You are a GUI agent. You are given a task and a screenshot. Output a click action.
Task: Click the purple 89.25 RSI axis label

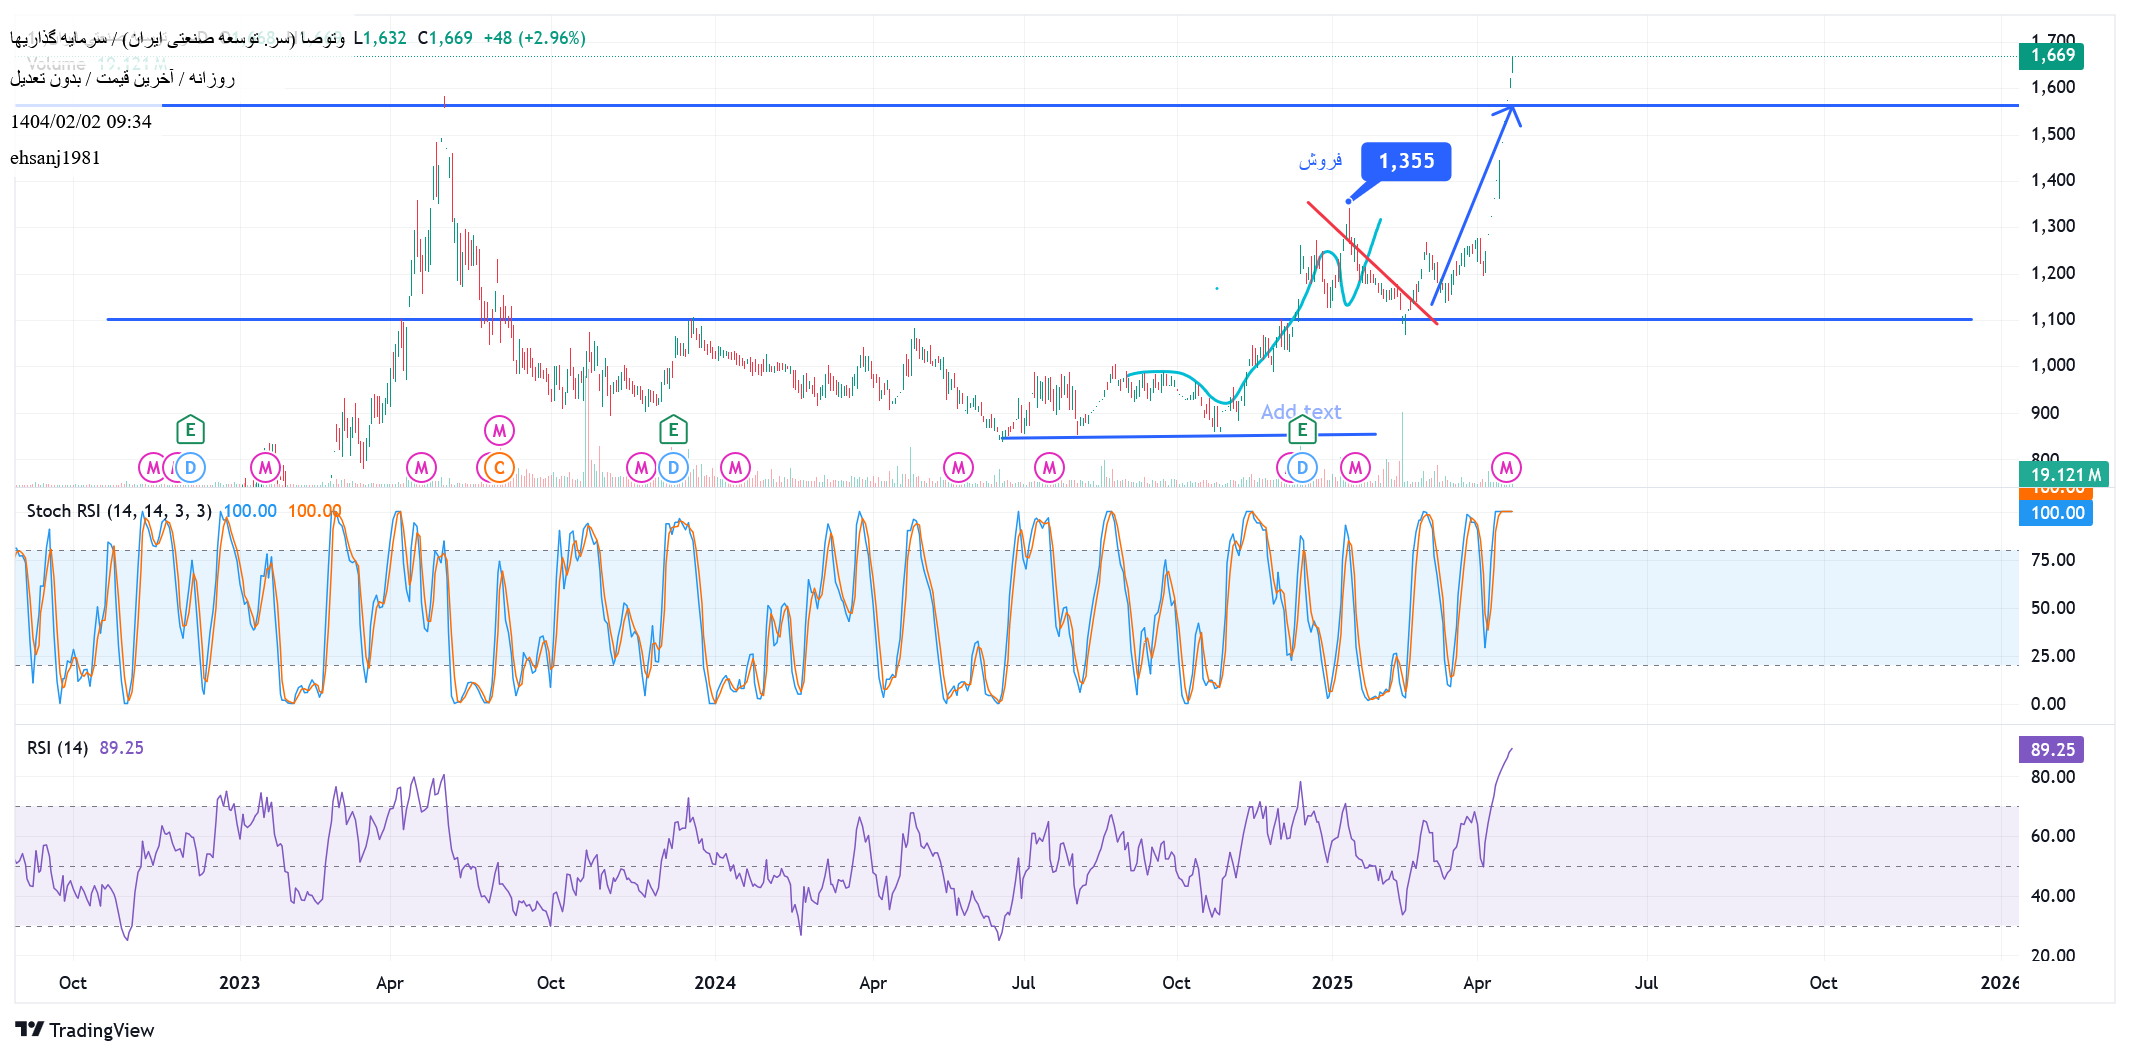click(x=2052, y=749)
